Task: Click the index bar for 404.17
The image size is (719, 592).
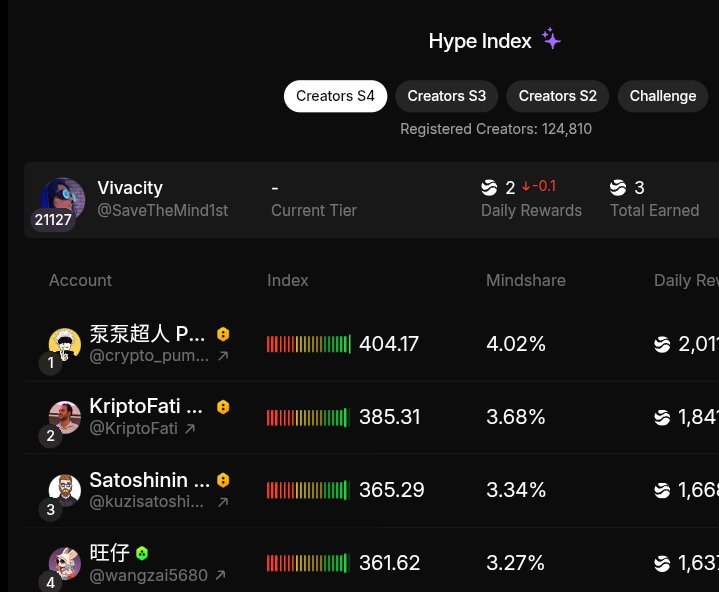Action: [309, 344]
